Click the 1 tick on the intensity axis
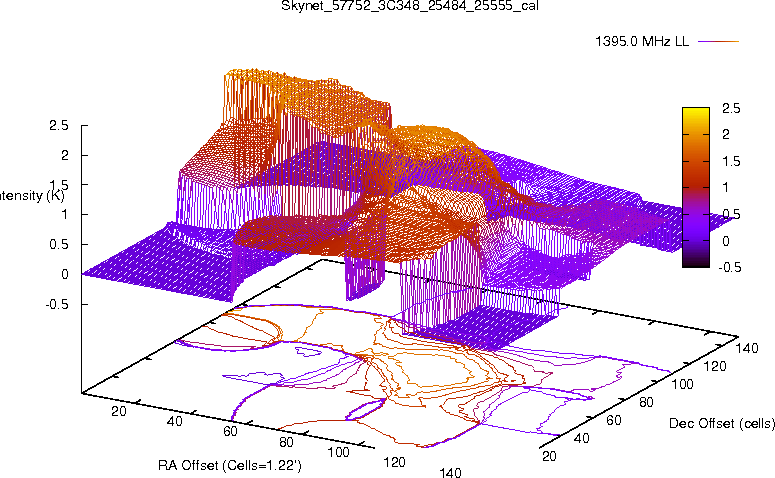The image size is (775, 478). tap(65, 215)
